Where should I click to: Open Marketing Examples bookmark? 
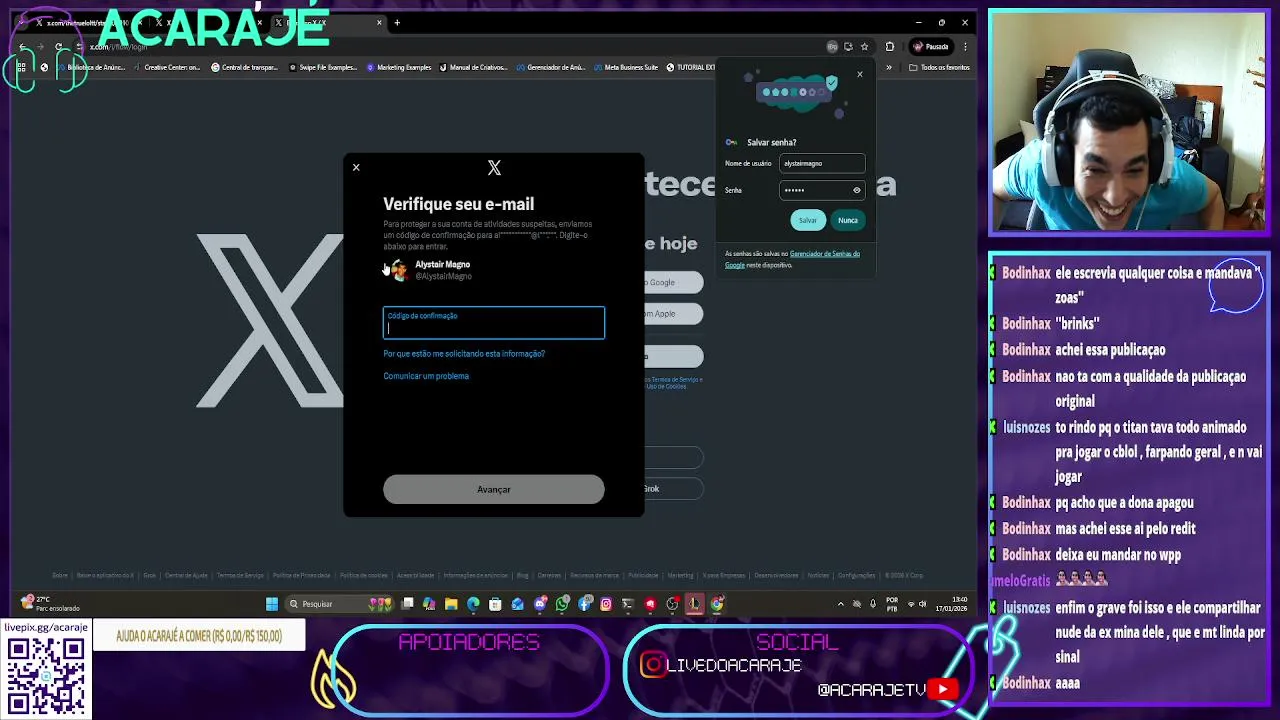[x=399, y=67]
